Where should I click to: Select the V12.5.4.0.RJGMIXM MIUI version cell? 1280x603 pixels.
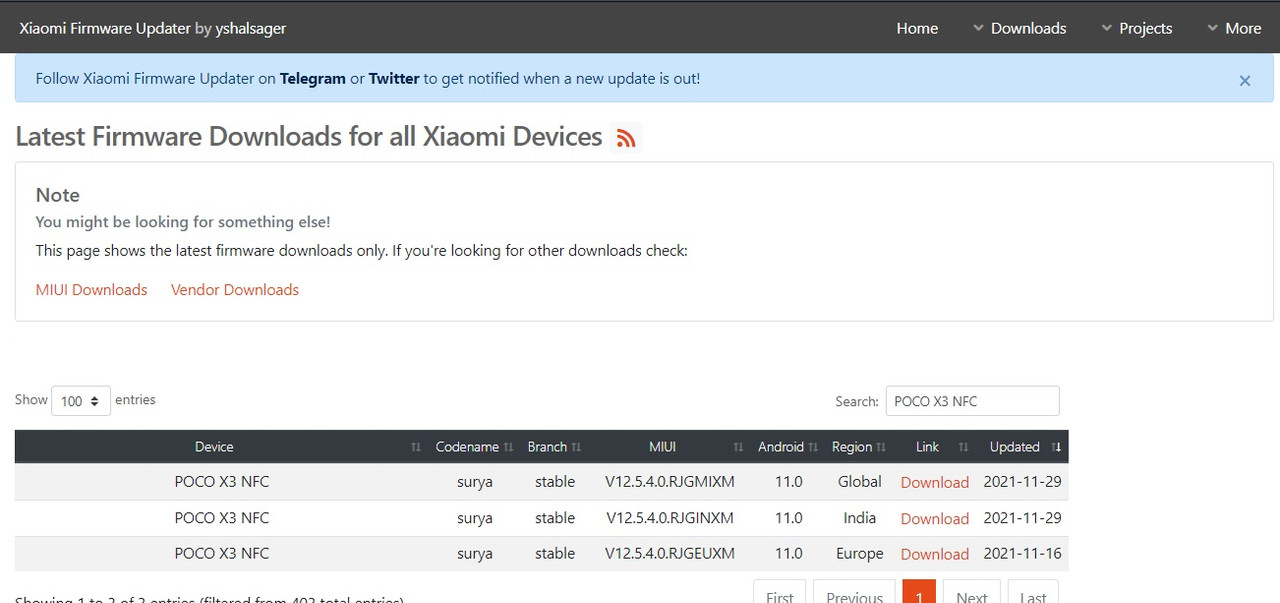pyautogui.click(x=670, y=482)
